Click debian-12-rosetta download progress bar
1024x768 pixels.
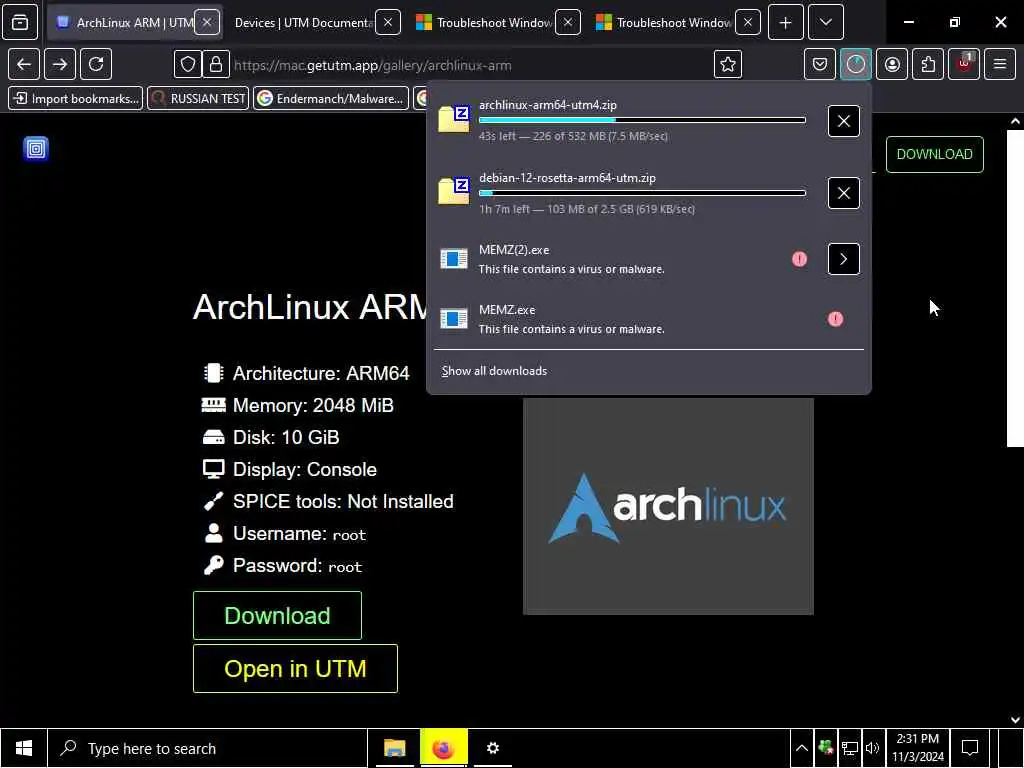click(642, 193)
